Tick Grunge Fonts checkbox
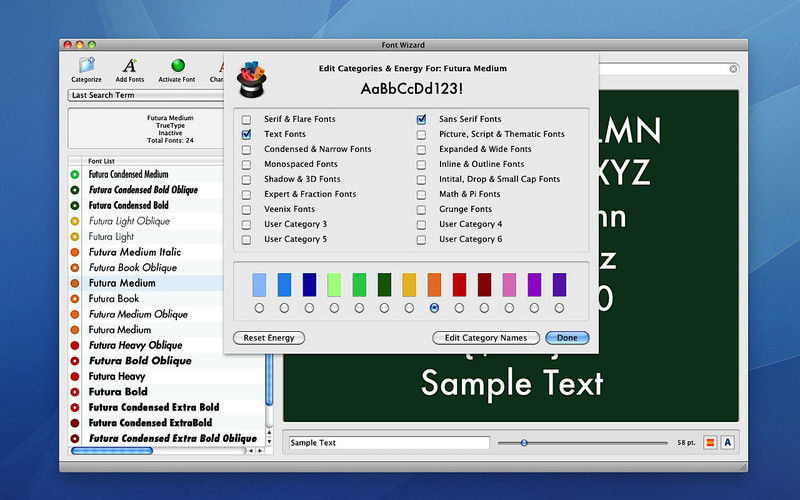The height and width of the screenshot is (500, 800). coord(421,210)
